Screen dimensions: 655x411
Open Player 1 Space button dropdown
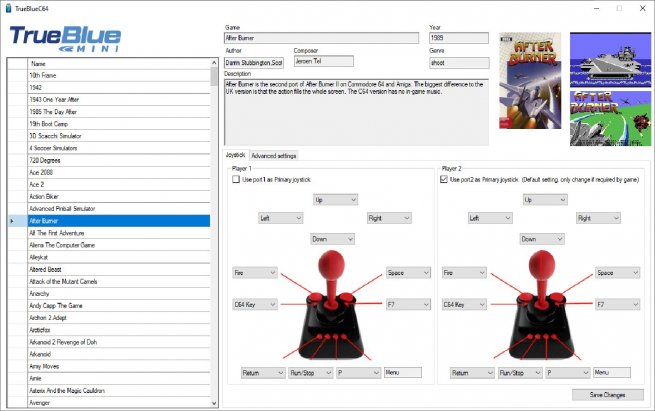click(408, 273)
